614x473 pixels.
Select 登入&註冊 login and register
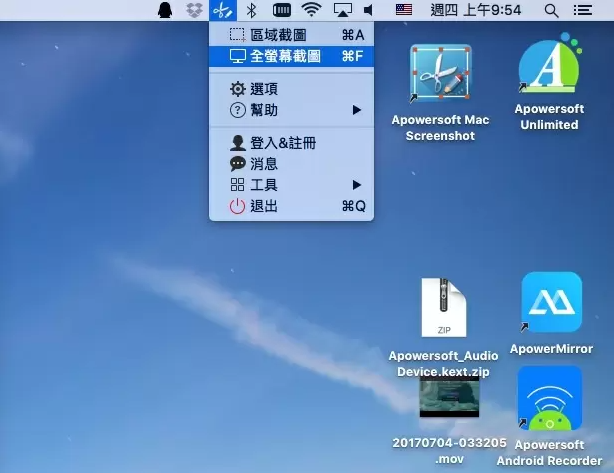point(291,143)
